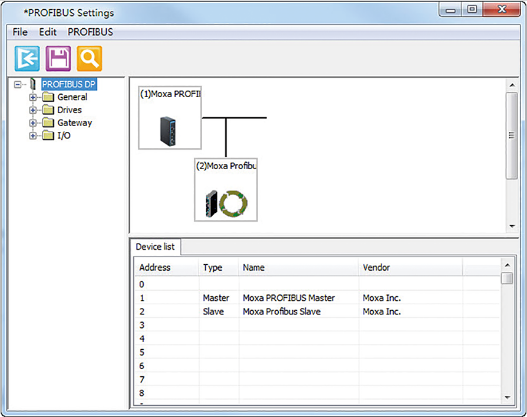Select address 0 row in device list
Image resolution: width=527 pixels, height=417 pixels.
[x=317, y=284]
